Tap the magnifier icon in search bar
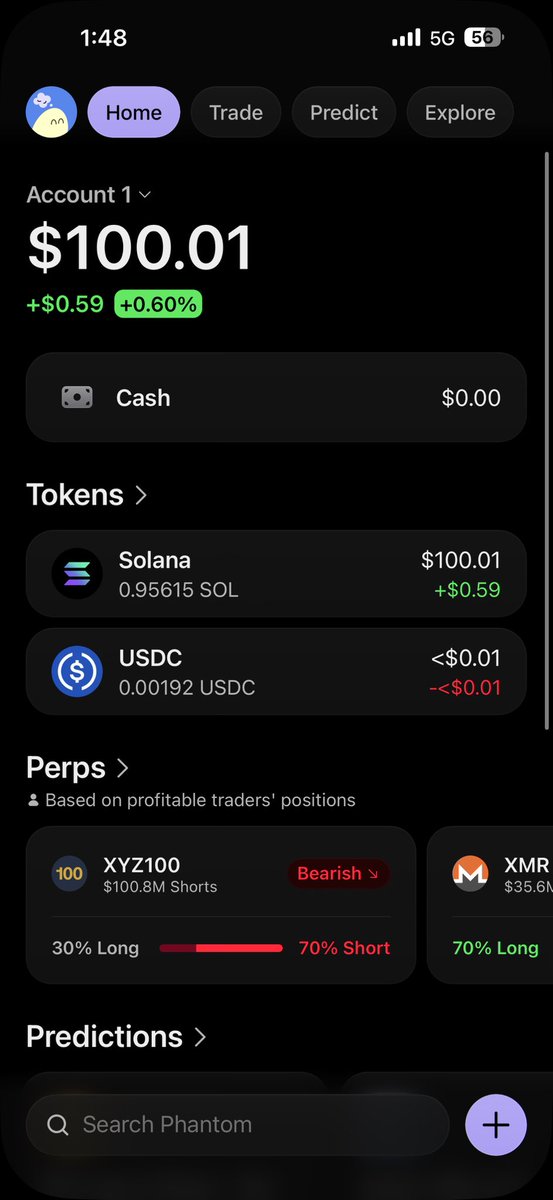The image size is (553, 1200). pyautogui.click(x=58, y=1126)
